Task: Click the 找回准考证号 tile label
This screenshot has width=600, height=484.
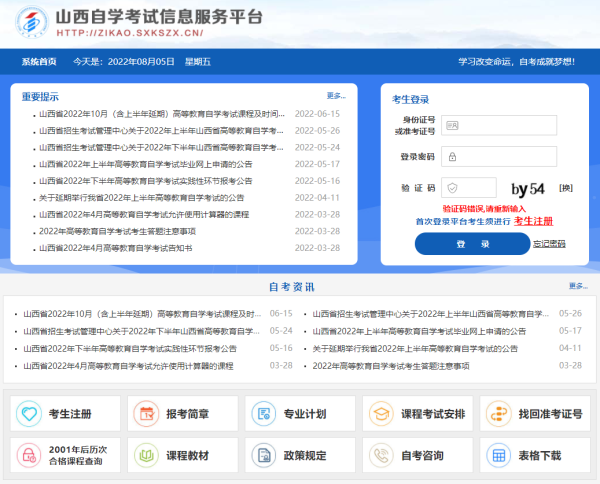Action: click(551, 414)
